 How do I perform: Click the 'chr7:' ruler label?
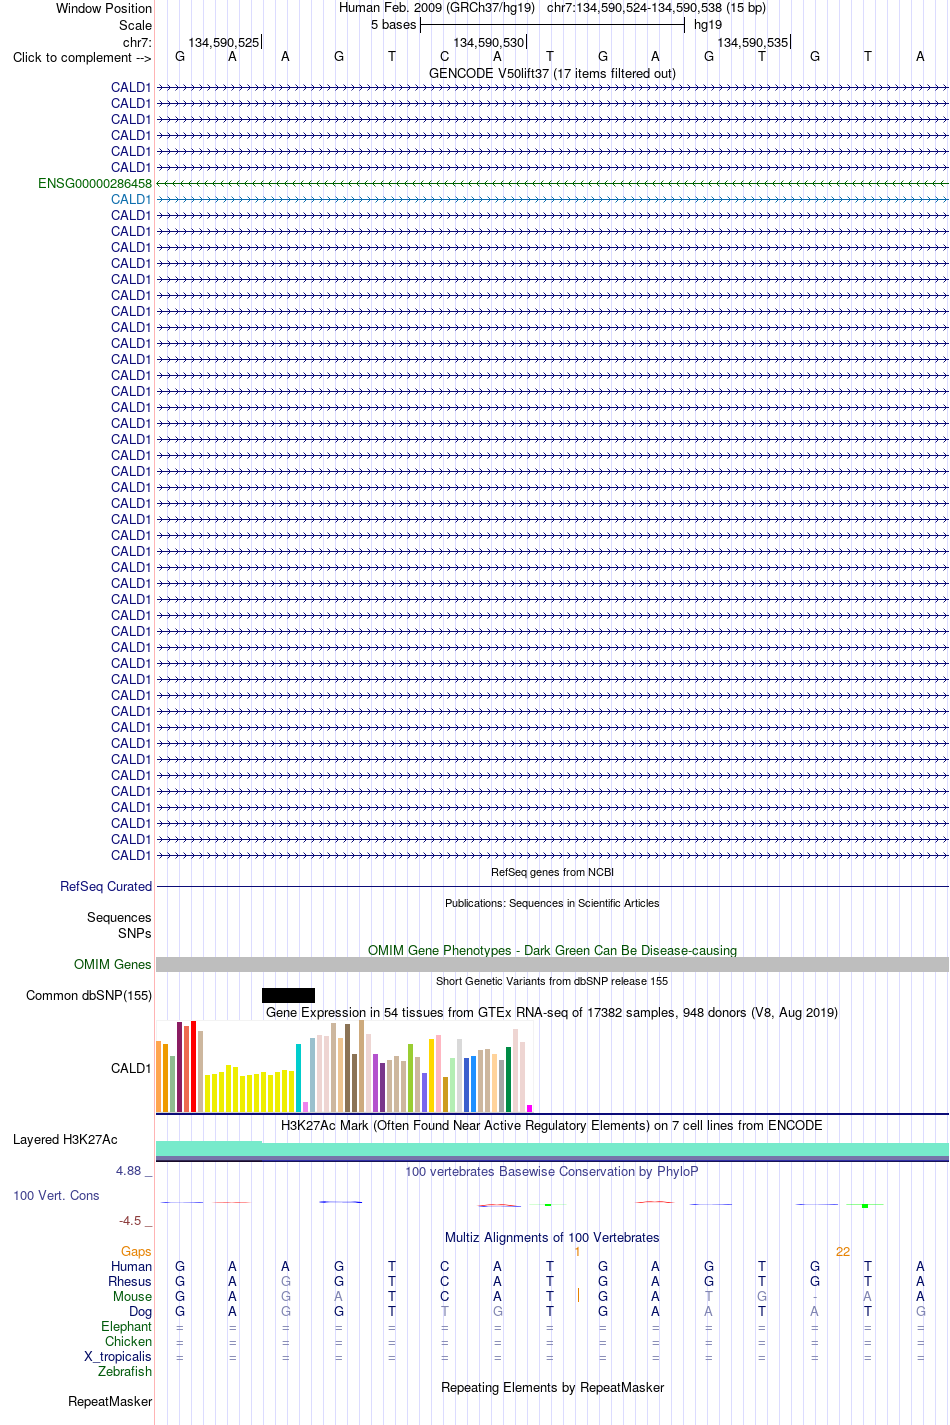(x=137, y=42)
